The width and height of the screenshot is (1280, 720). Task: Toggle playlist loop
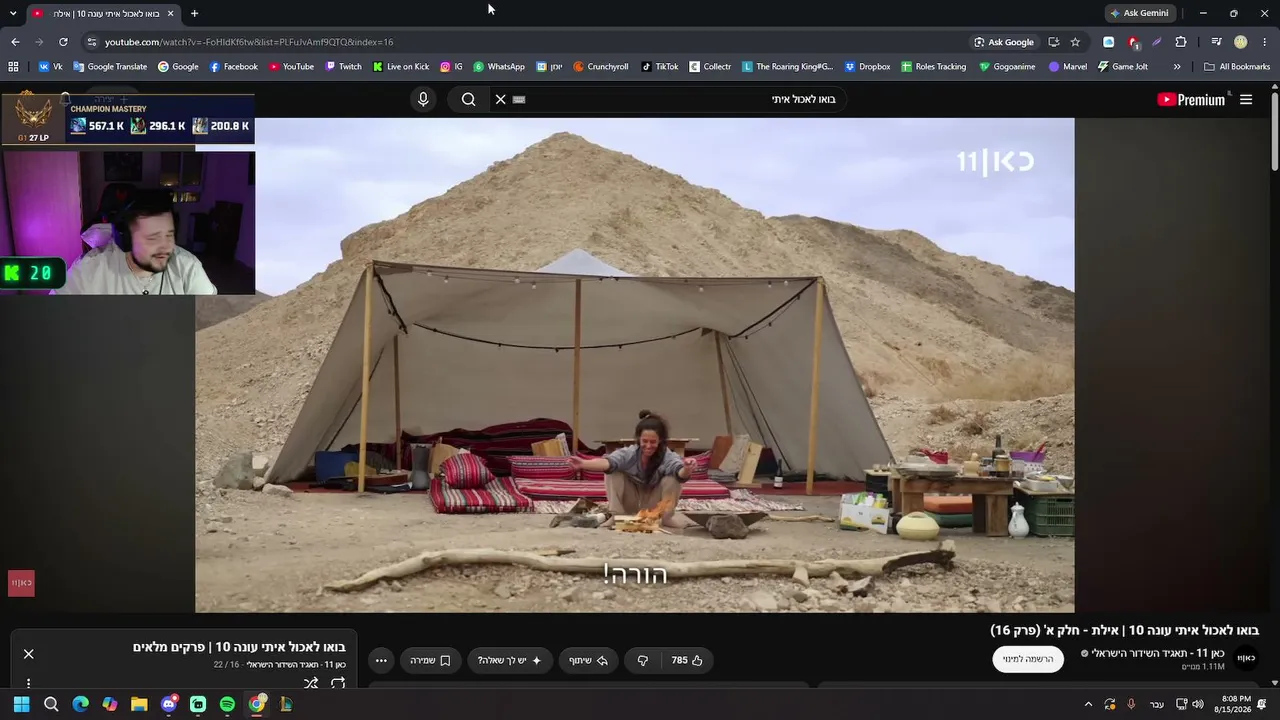(338, 683)
